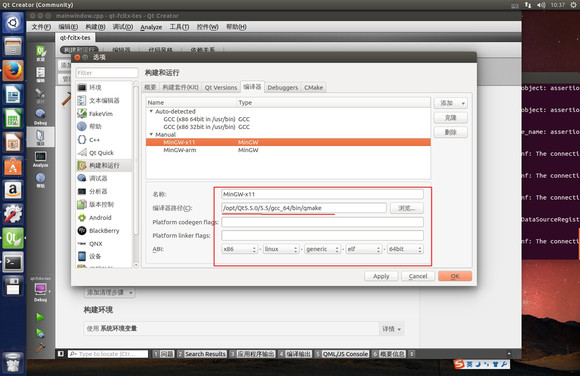Click the Platform codegen flags field
Screen dimensions: 580x376
point(322,222)
